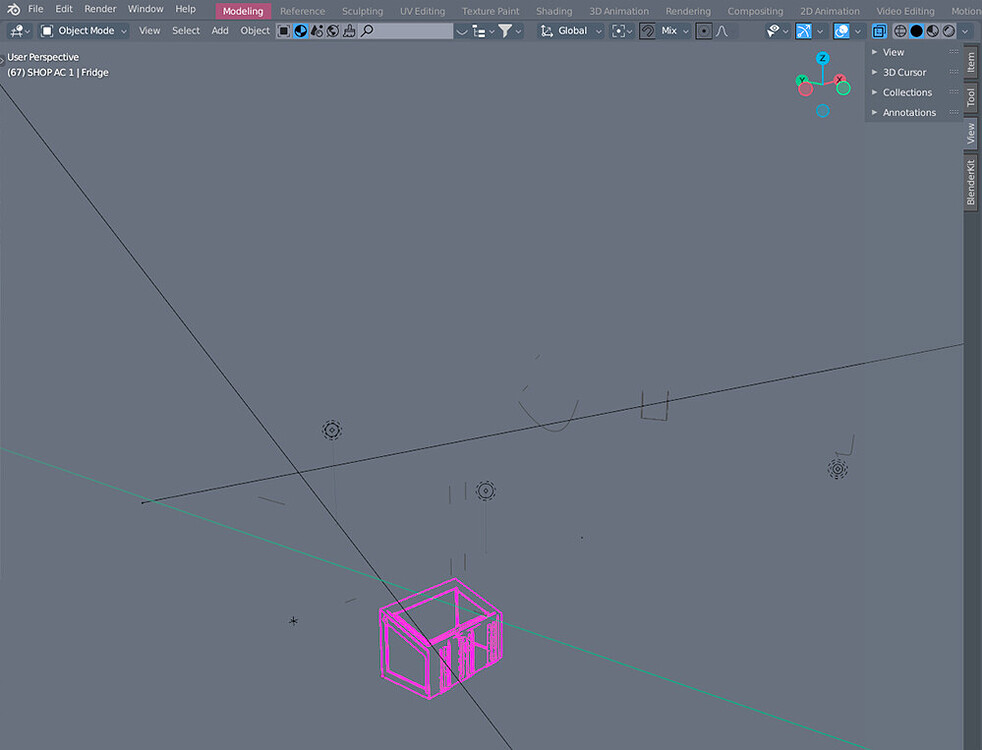982x750 pixels.
Task: Open the Help menu
Action: pos(185,9)
